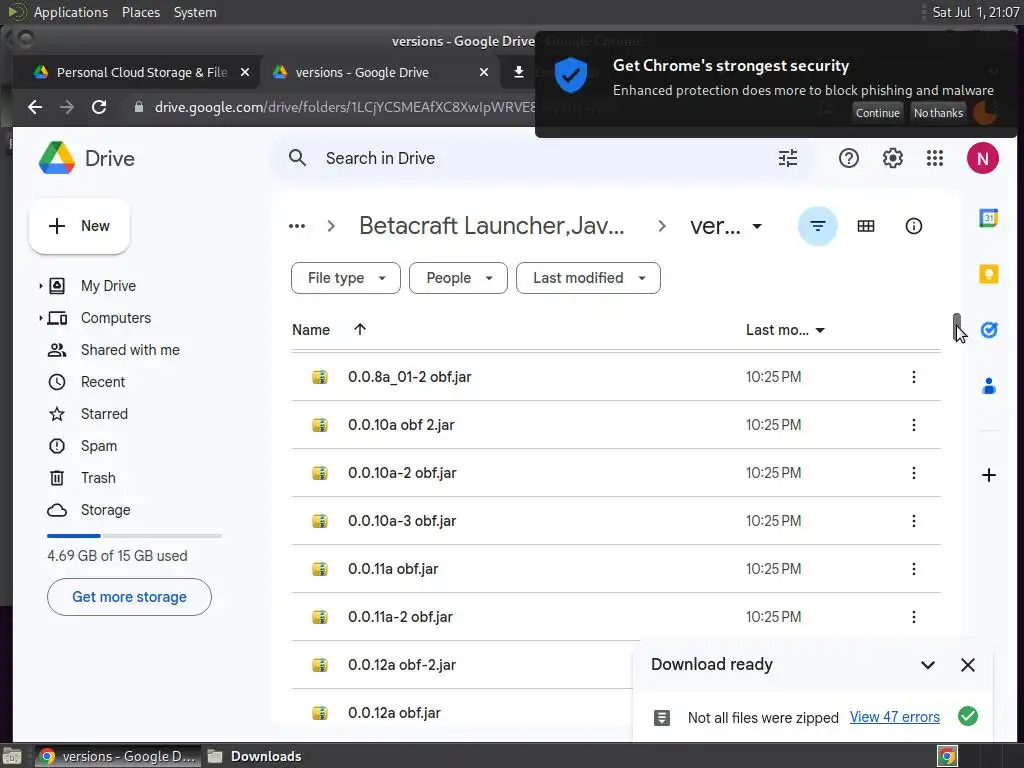Close versions - Google Drive tab
The width and height of the screenshot is (1024, 768).
tap(484, 72)
